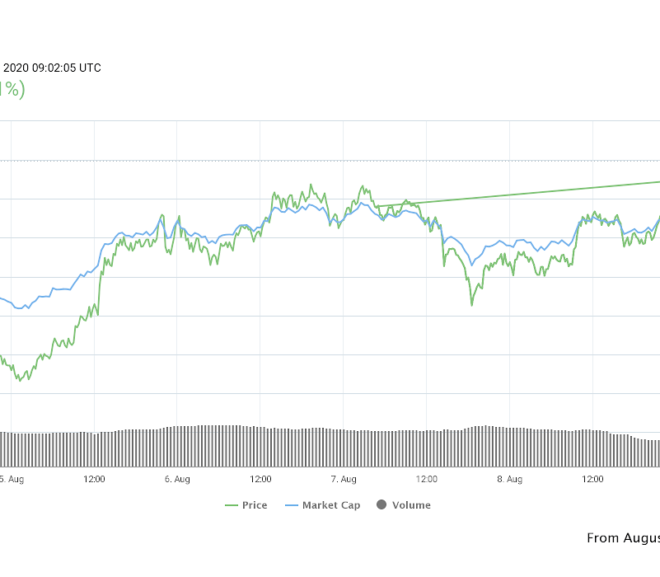Click the green Price line legend icon
660x577 pixels.
pyautogui.click(x=232, y=505)
